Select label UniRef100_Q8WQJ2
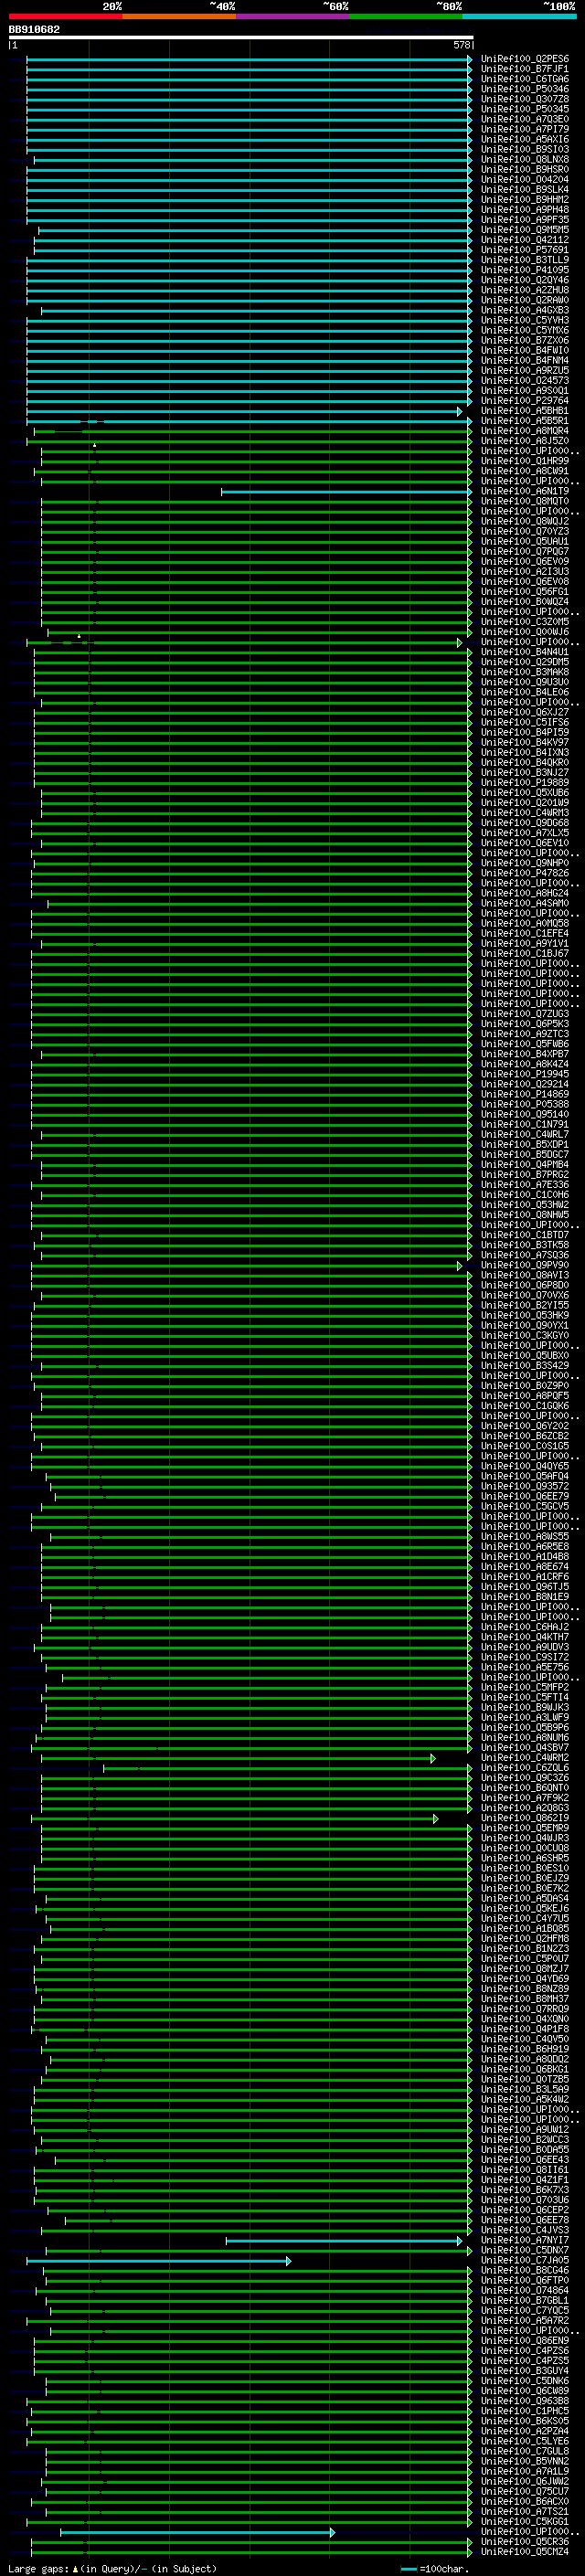The image size is (585, 2576). tap(525, 521)
